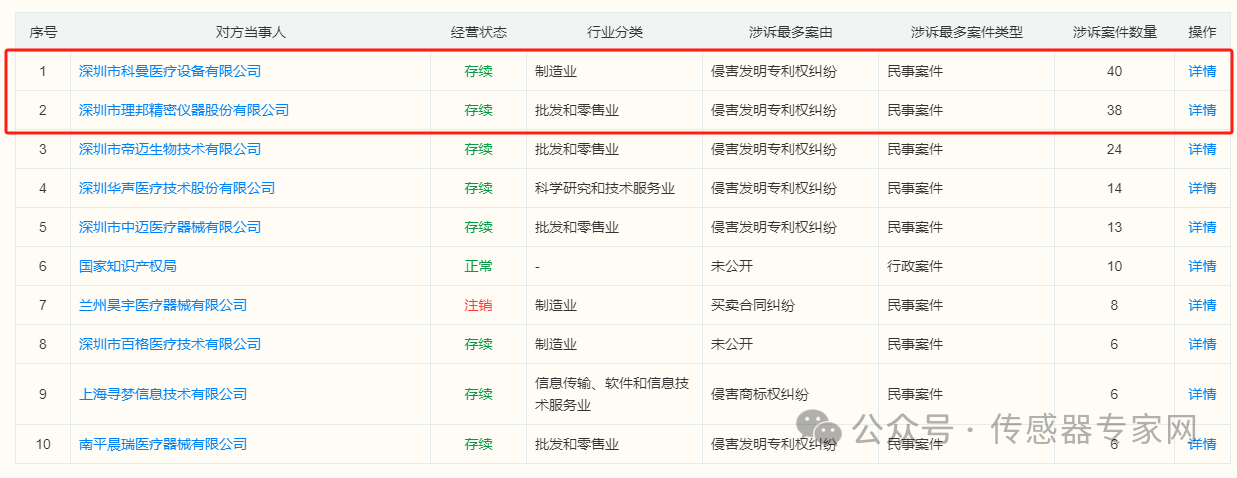The height and width of the screenshot is (478, 1237).
Task: Click the 兰州昊宇医疗器械有限公司 link
Action: pos(163,305)
